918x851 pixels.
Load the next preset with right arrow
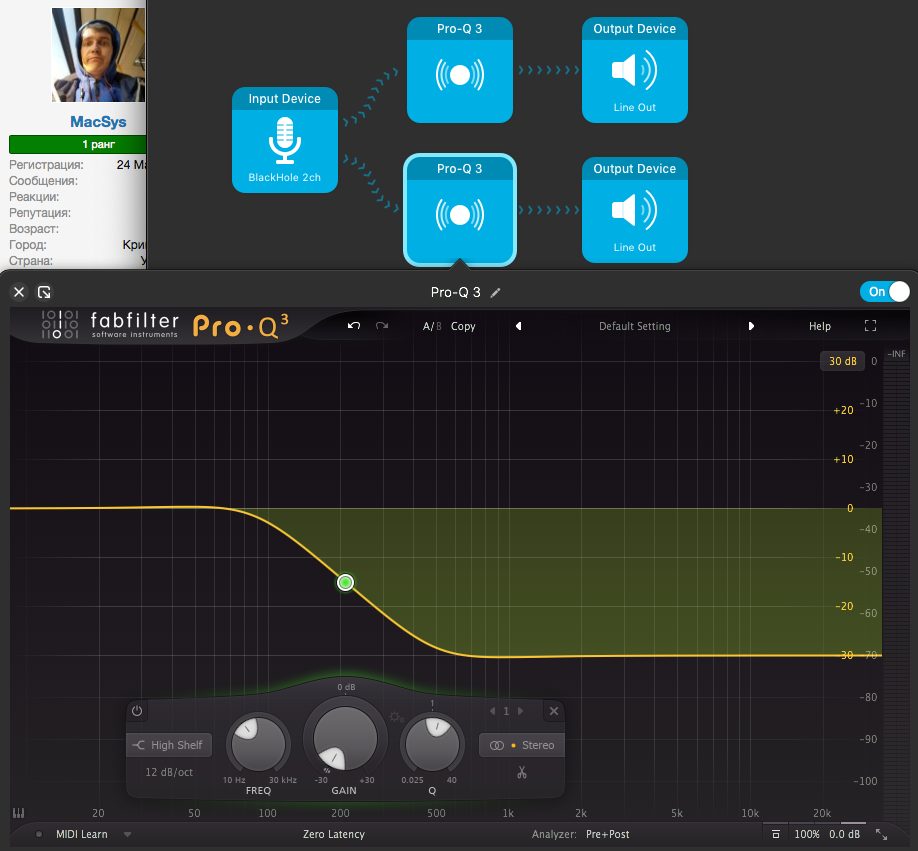[751, 326]
